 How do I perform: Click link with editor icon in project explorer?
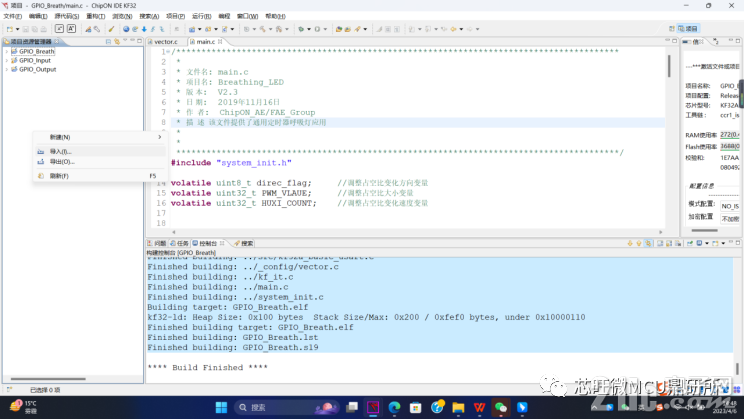point(117,42)
